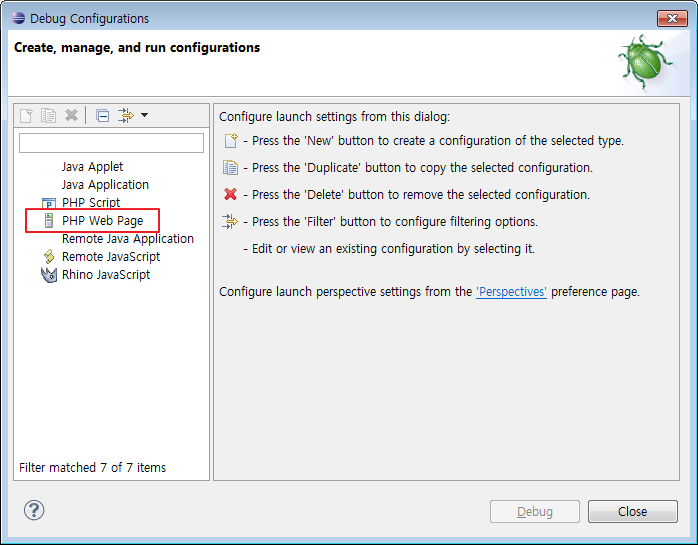Open the 'Perspectives' preference page link

coord(511,292)
